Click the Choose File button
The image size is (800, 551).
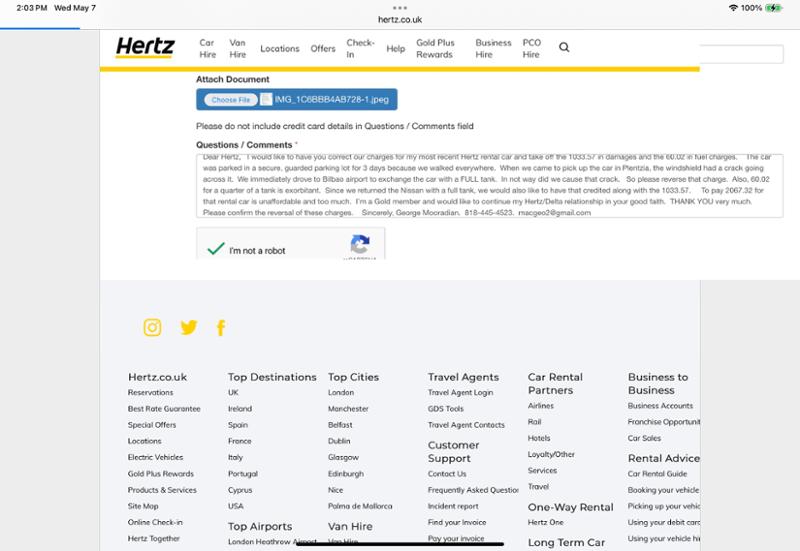coord(231,99)
